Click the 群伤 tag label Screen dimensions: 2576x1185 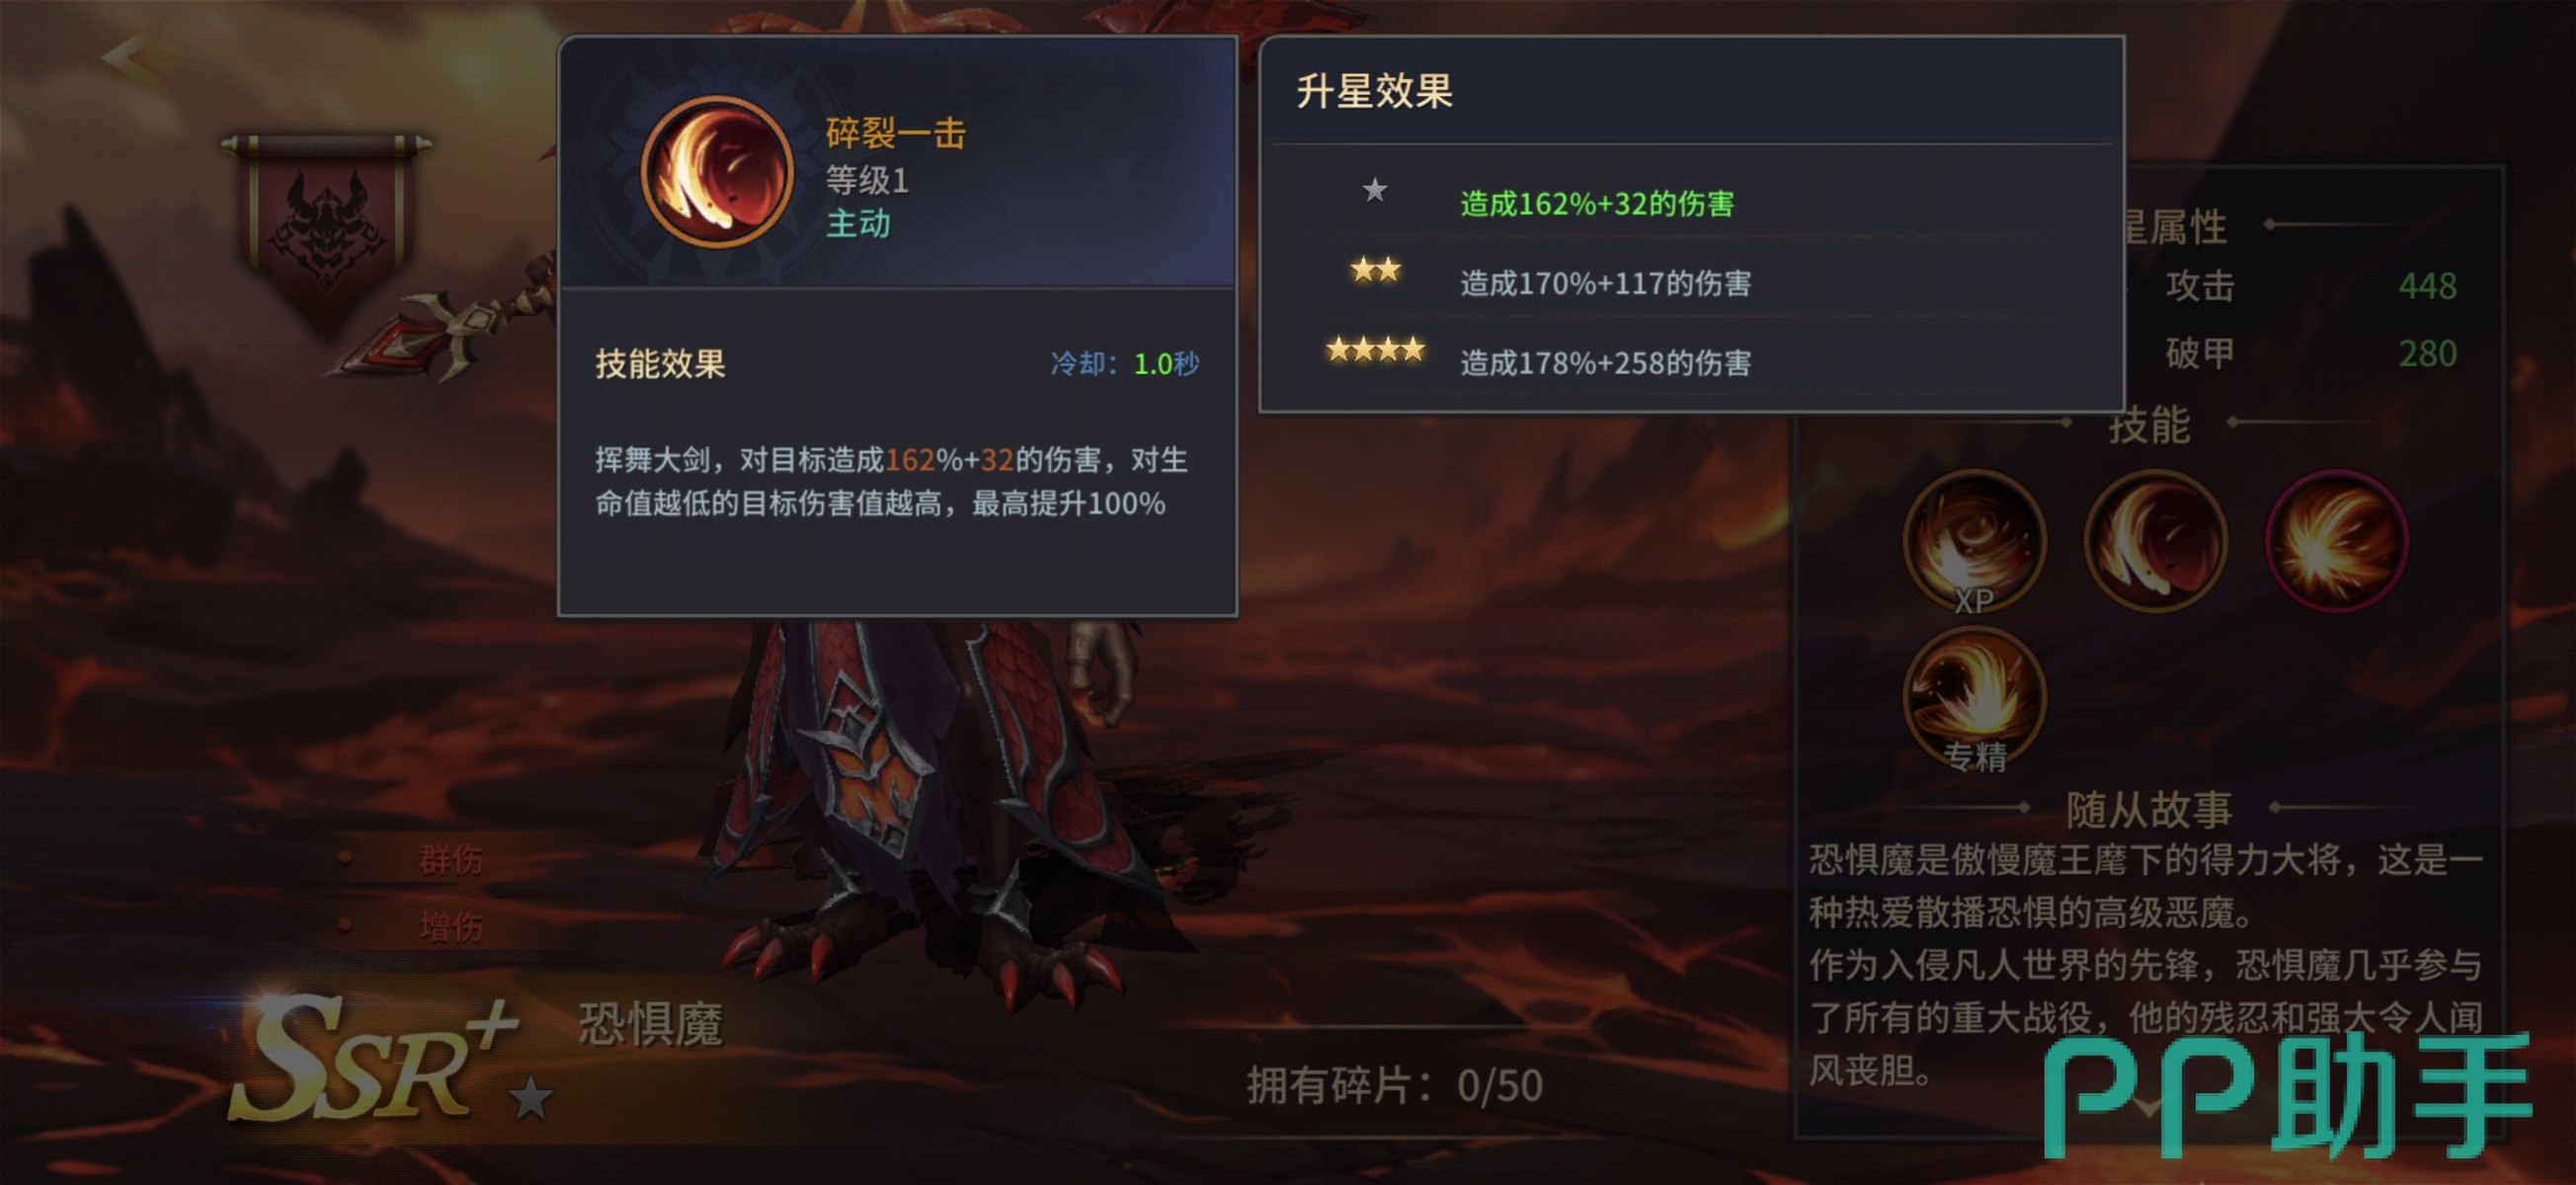point(451,859)
